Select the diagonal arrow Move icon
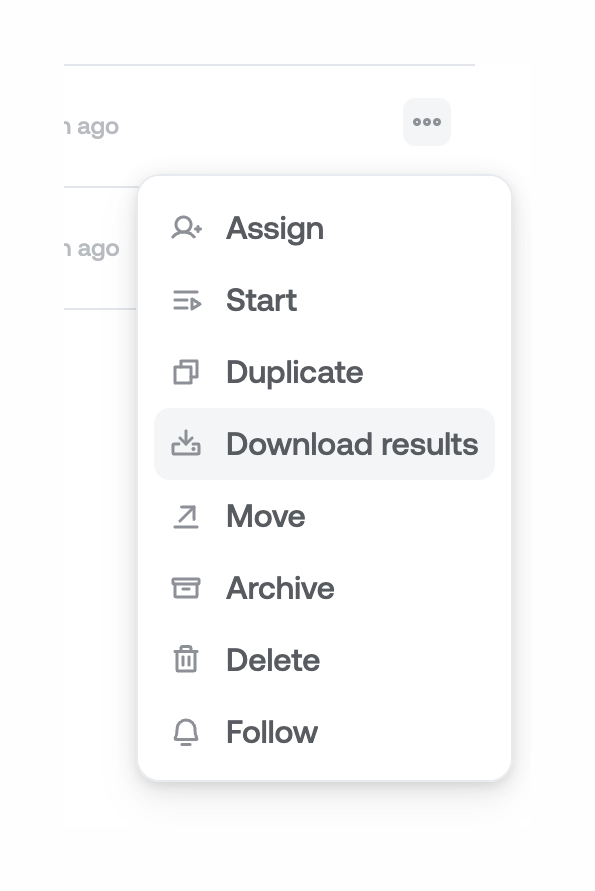This screenshot has width=595, height=891. [186, 516]
